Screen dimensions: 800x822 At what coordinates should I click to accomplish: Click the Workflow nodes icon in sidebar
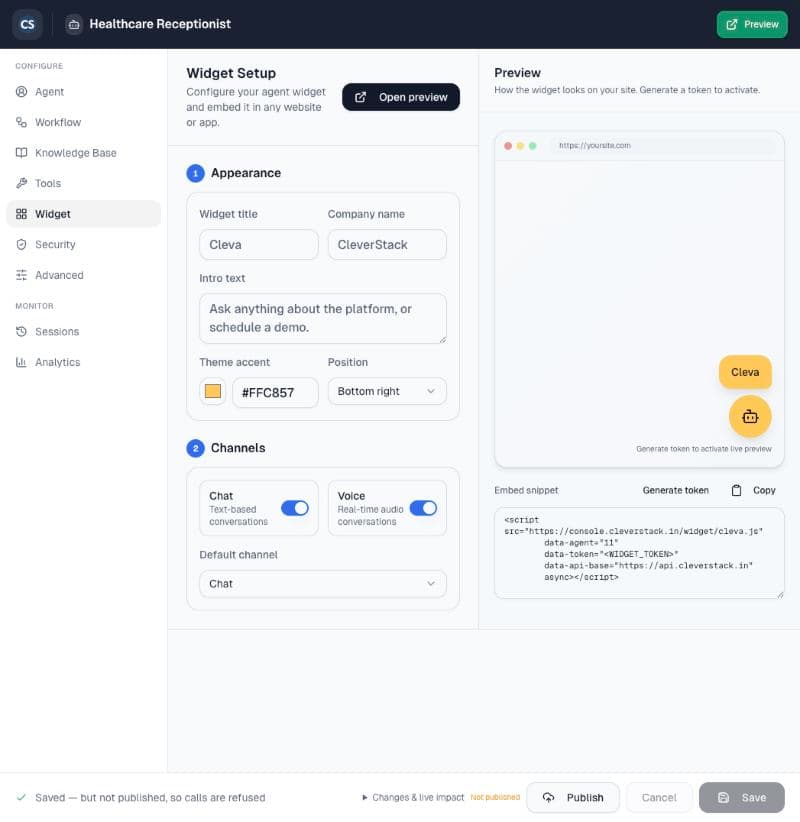click(x=21, y=122)
